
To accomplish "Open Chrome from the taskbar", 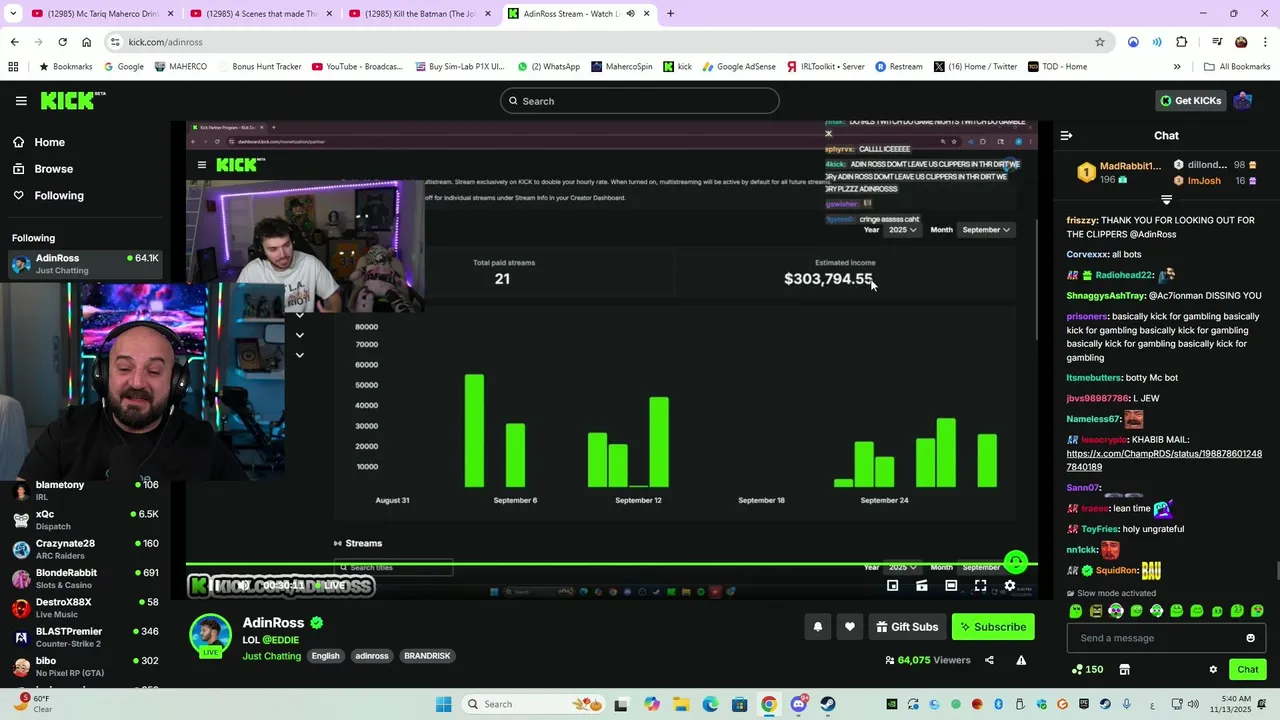I will coord(769,704).
